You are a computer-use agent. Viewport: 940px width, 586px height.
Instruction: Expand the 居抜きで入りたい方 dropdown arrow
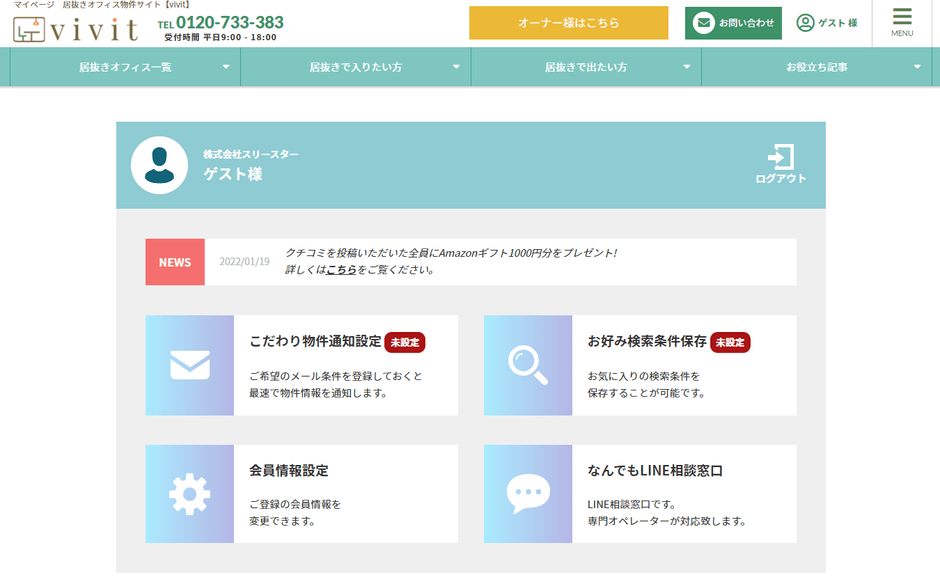click(457, 67)
